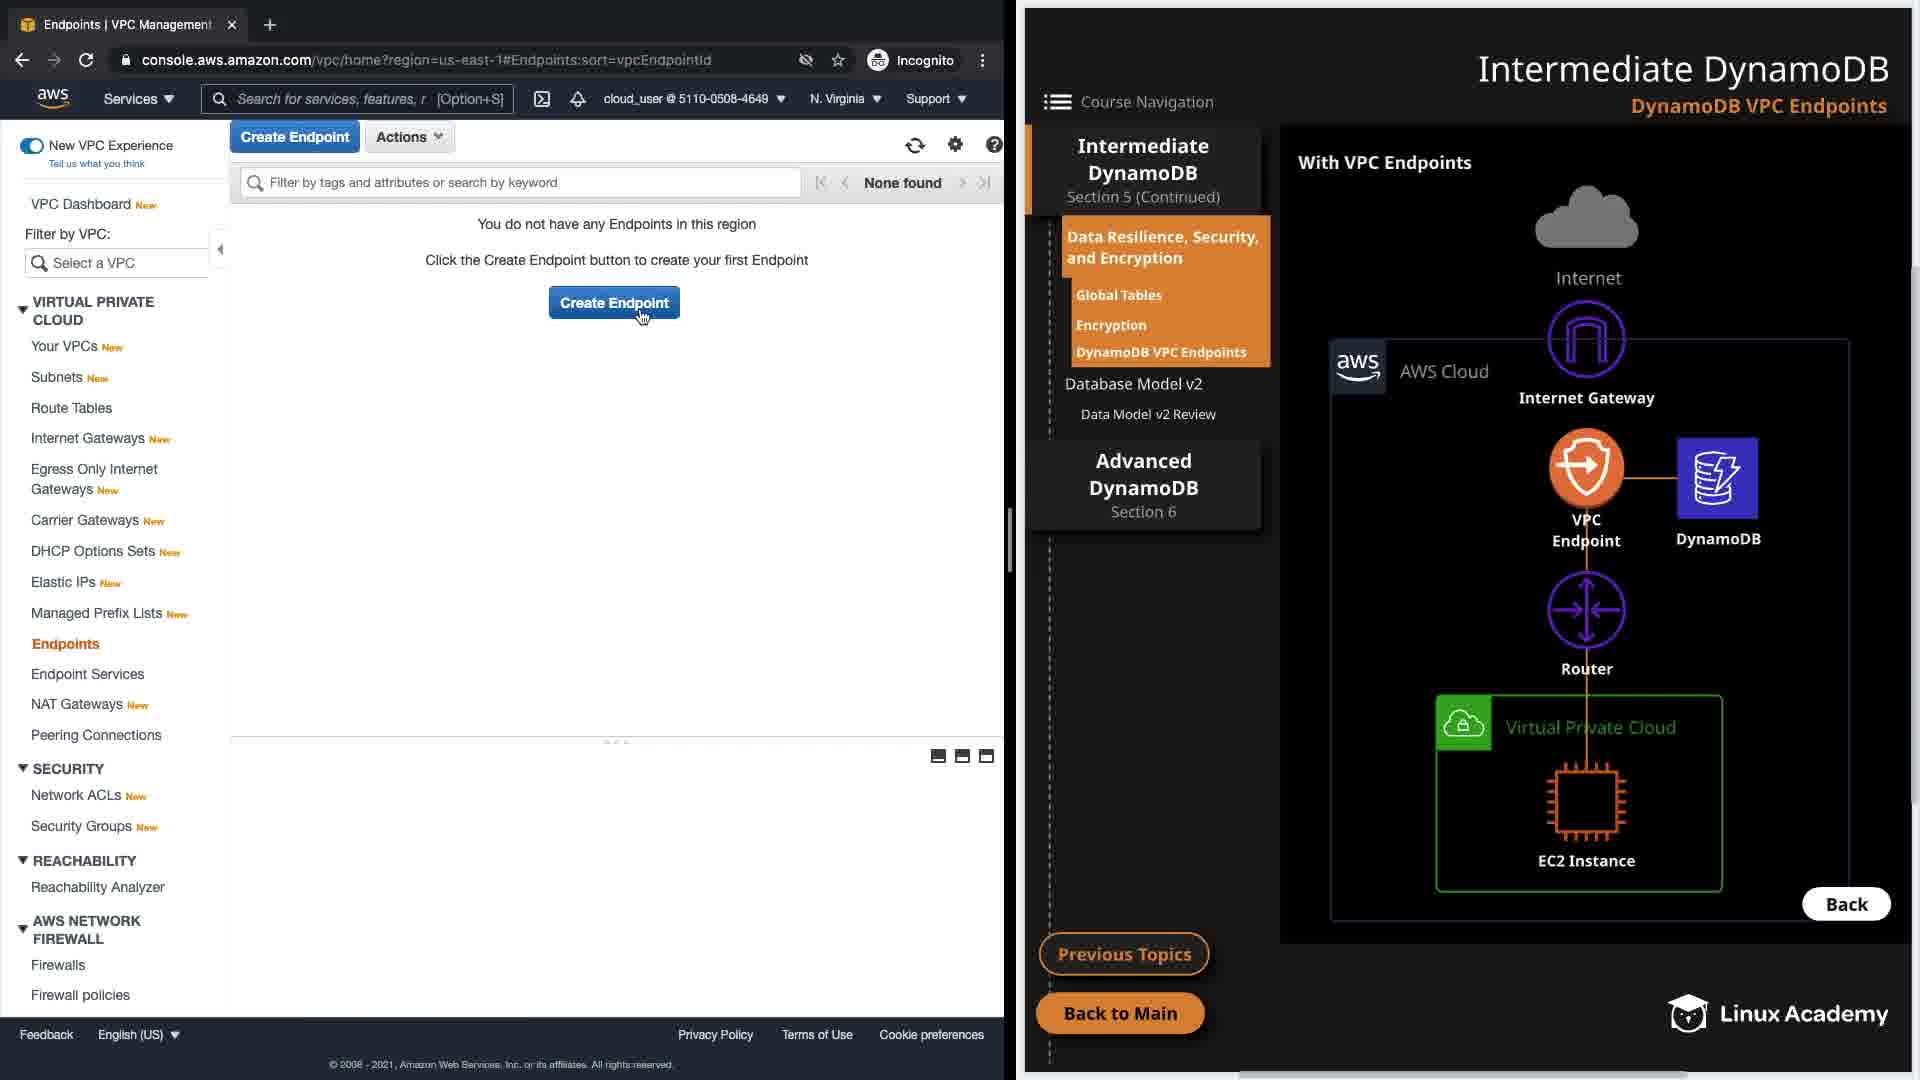
Task: Maximize the bottom details pane
Action: coord(986,757)
